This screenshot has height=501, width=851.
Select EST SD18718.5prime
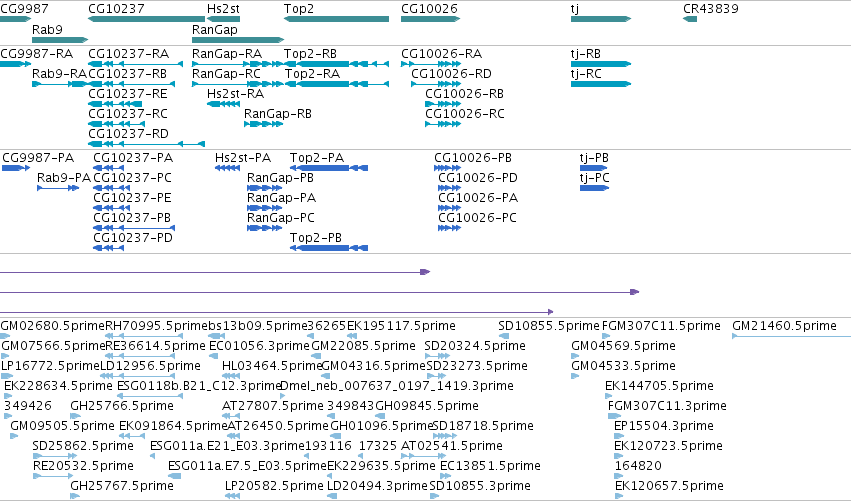pos(445,436)
